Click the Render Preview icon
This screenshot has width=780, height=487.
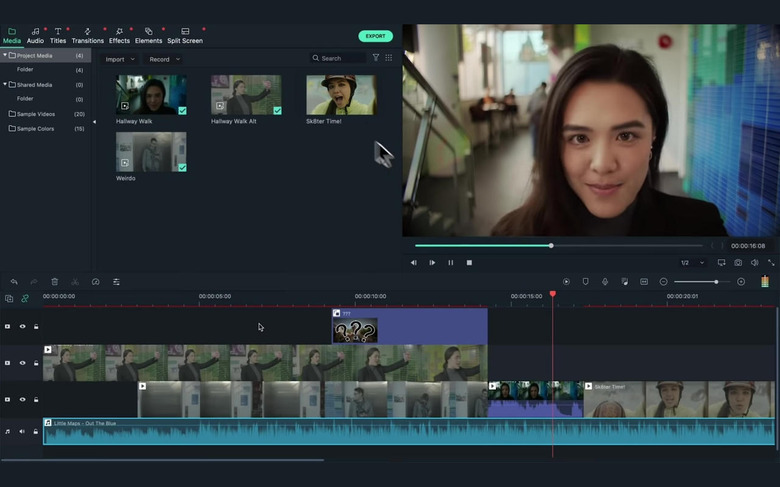[x=566, y=282]
